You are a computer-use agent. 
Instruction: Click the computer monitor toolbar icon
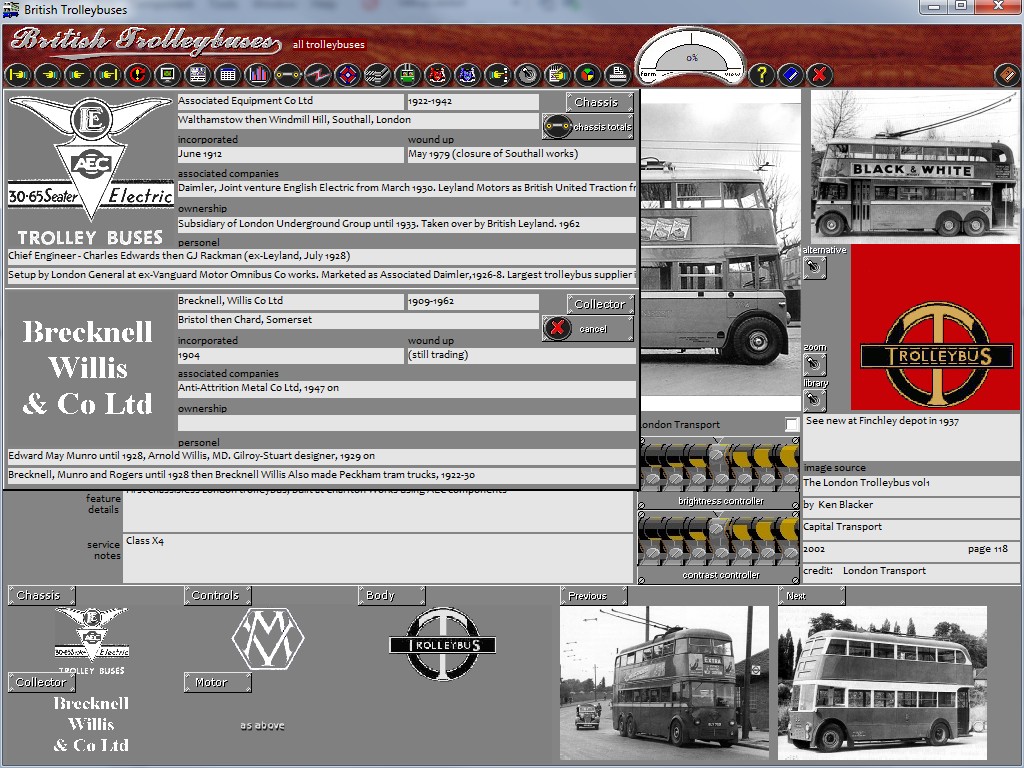(x=168, y=74)
